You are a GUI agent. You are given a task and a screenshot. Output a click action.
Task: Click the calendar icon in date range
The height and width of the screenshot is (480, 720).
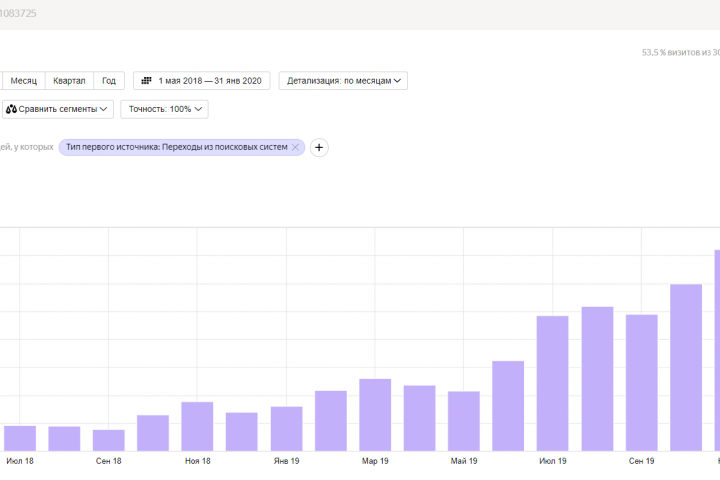tap(146, 81)
